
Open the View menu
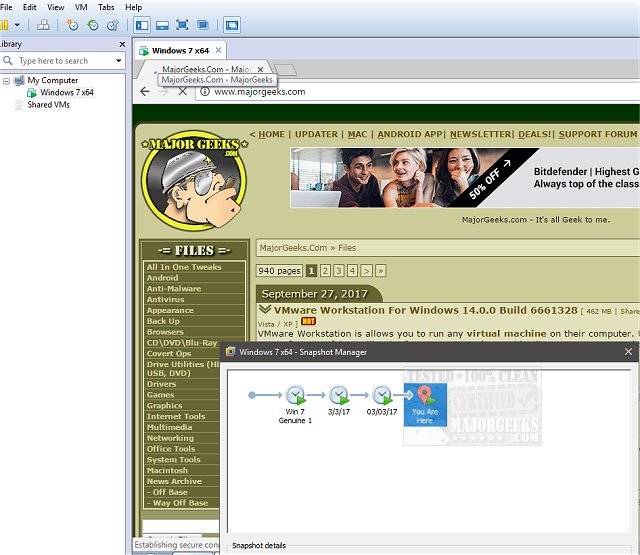coord(56,7)
